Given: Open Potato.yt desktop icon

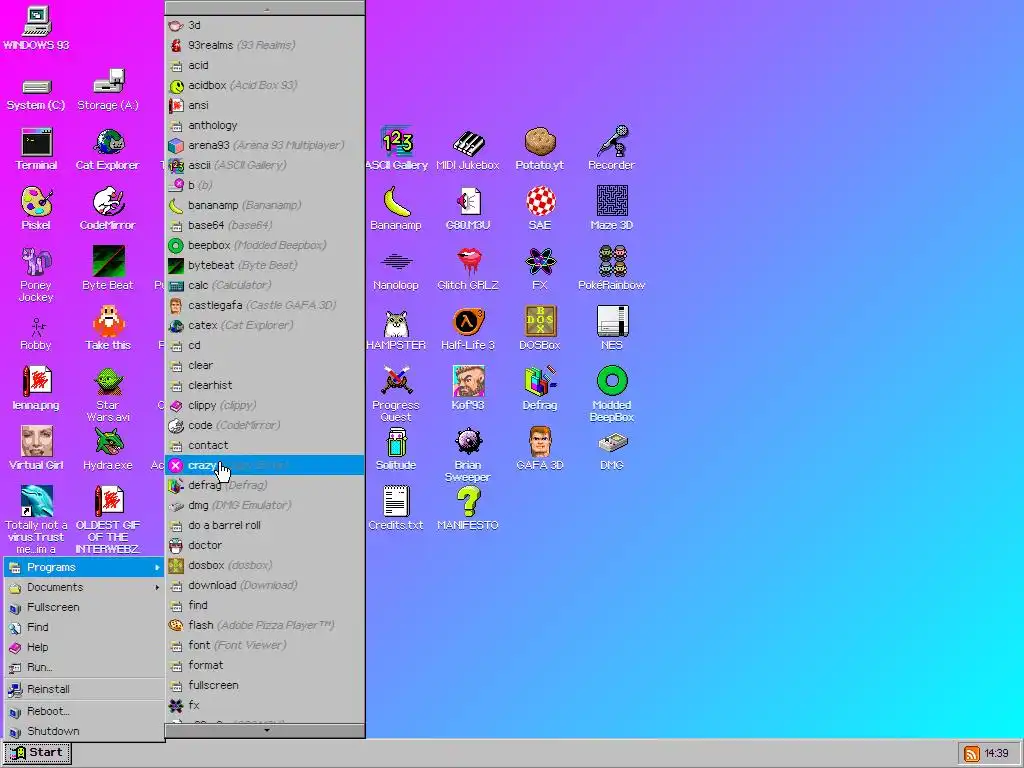Looking at the screenshot, I should coord(539,148).
